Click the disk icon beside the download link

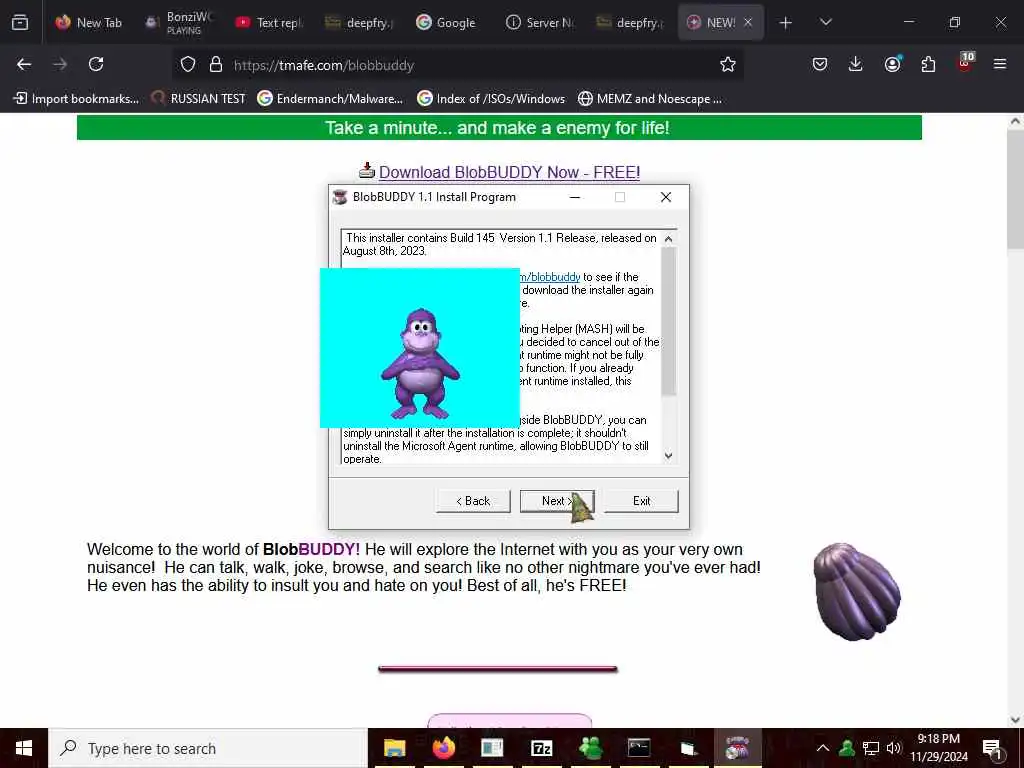[367, 170]
